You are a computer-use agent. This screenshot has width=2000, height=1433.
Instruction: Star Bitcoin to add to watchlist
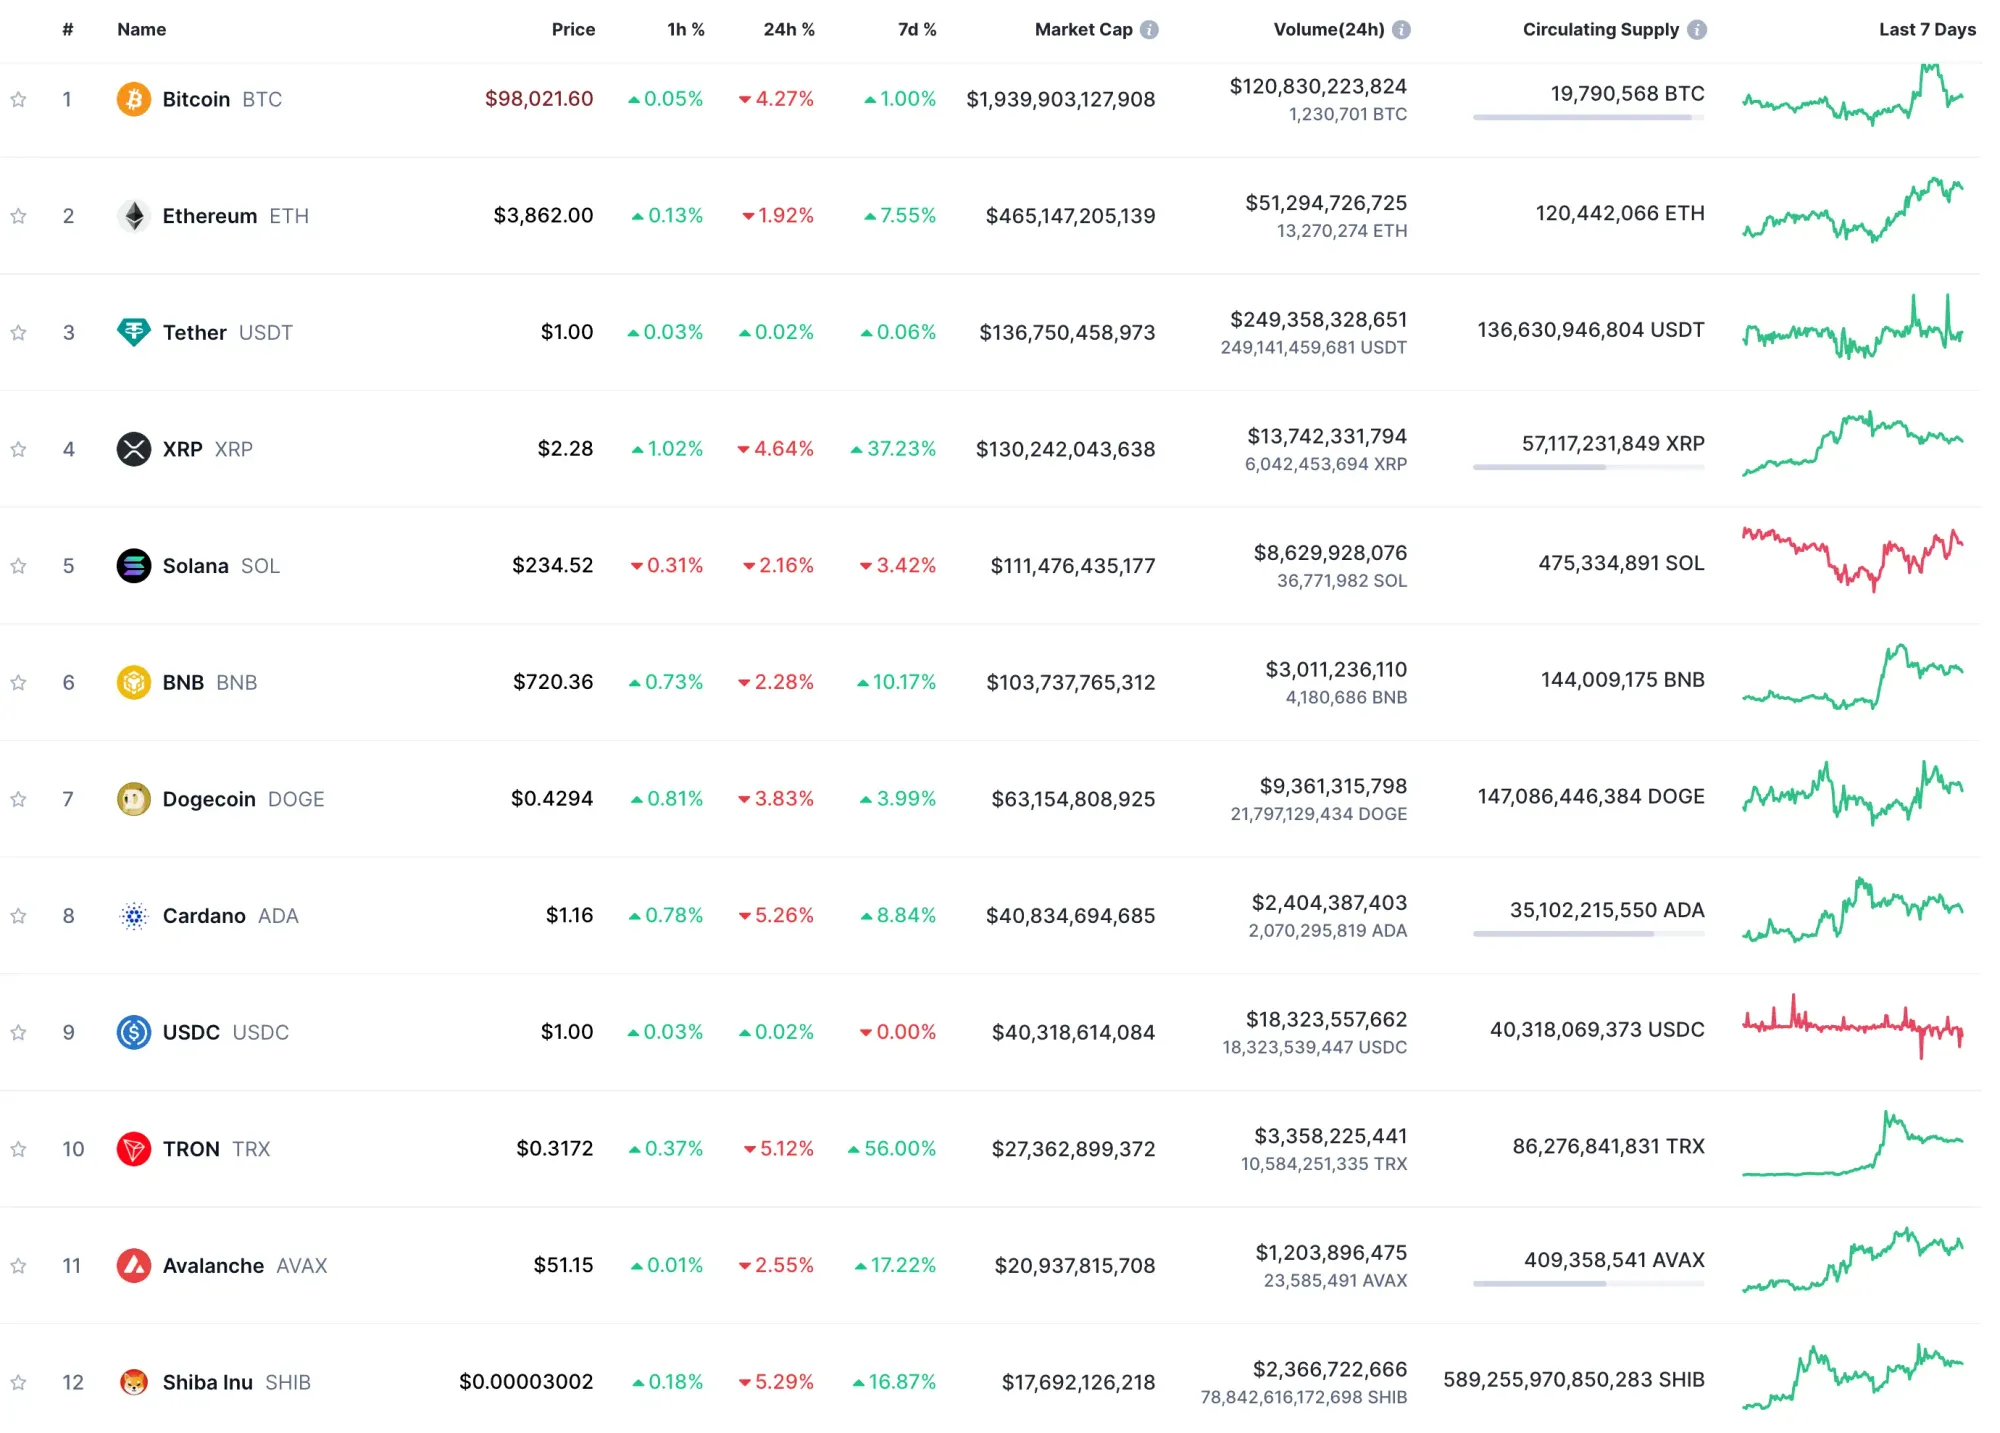point(18,99)
